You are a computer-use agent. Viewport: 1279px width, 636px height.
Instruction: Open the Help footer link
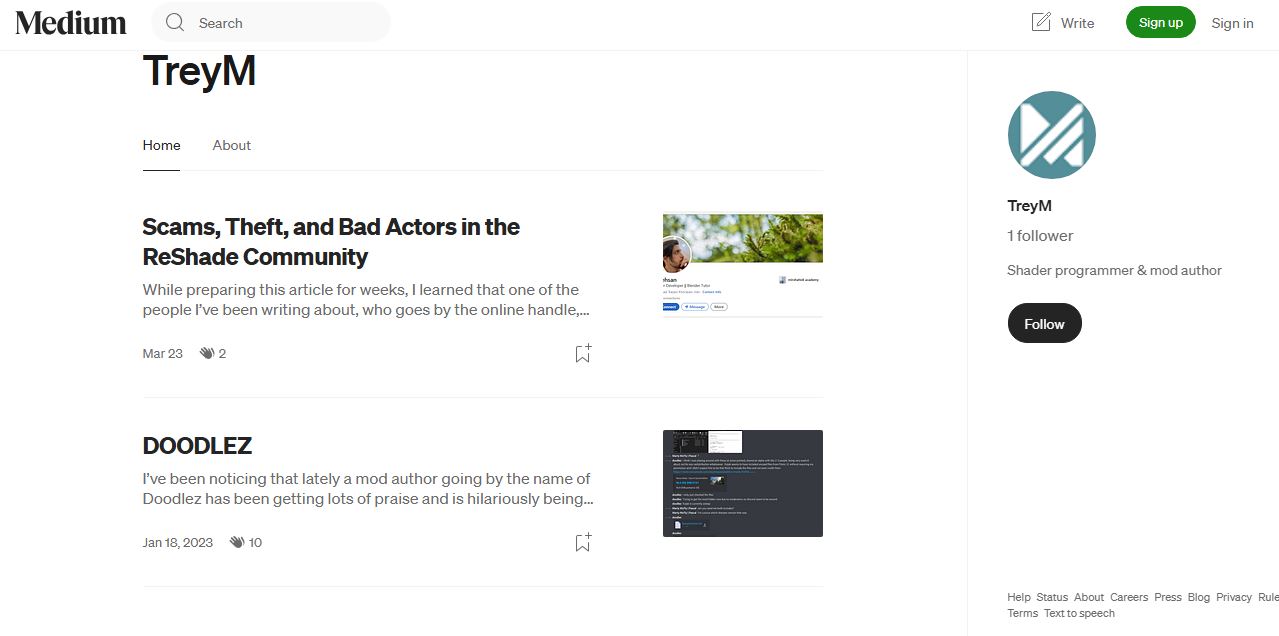pos(1019,597)
